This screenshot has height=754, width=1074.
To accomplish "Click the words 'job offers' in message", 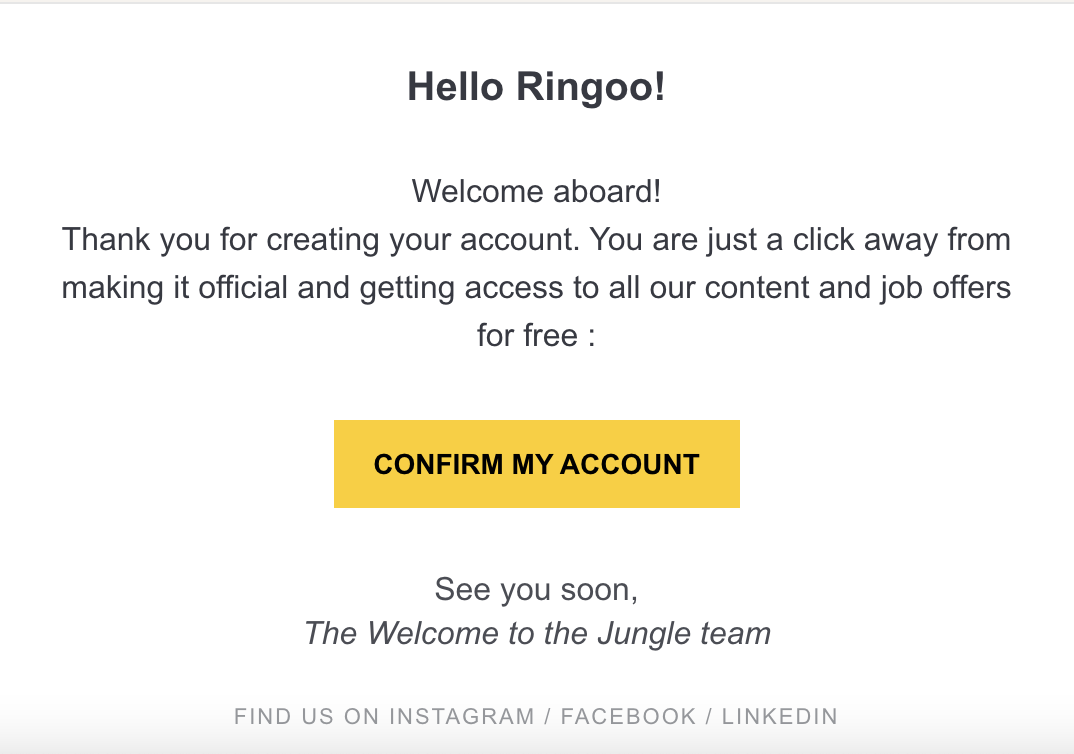I will coord(947,288).
